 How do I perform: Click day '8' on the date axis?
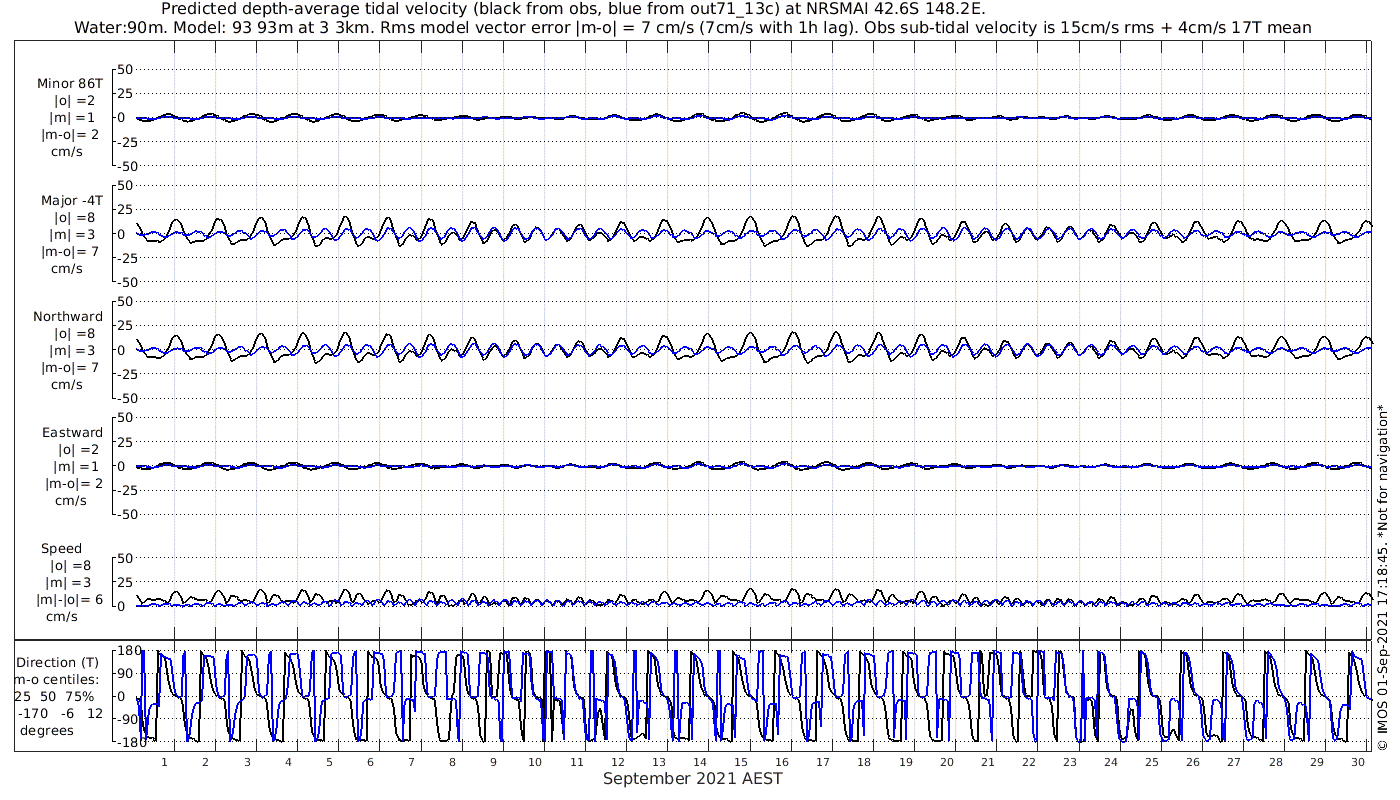[452, 762]
